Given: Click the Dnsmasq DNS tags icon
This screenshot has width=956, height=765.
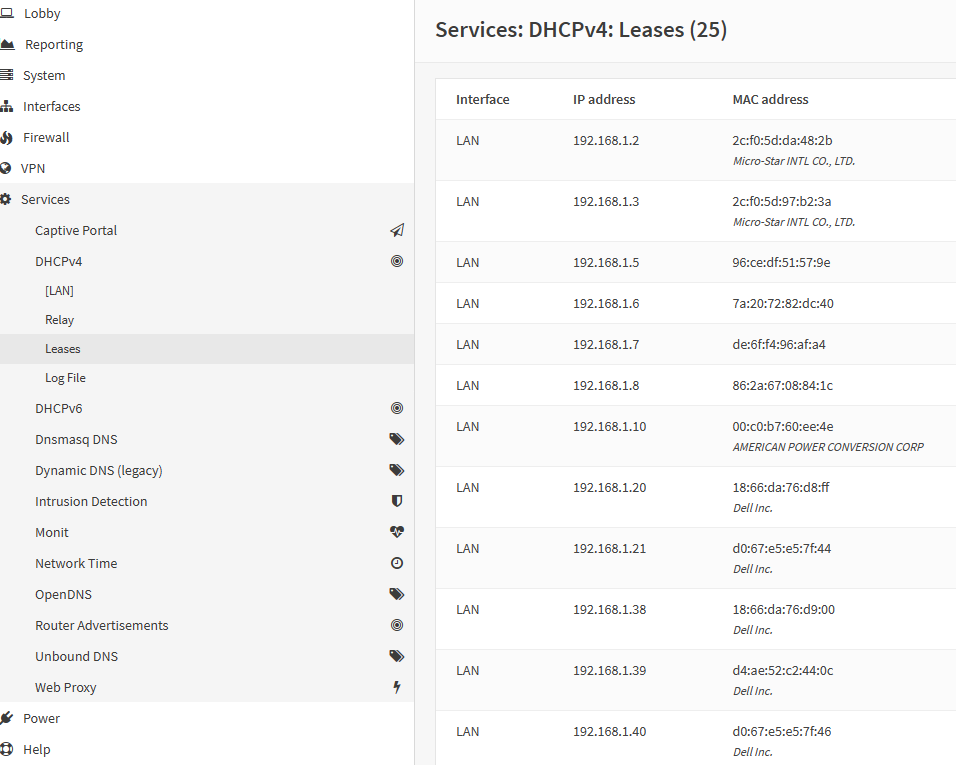Looking at the screenshot, I should pyautogui.click(x=397, y=439).
